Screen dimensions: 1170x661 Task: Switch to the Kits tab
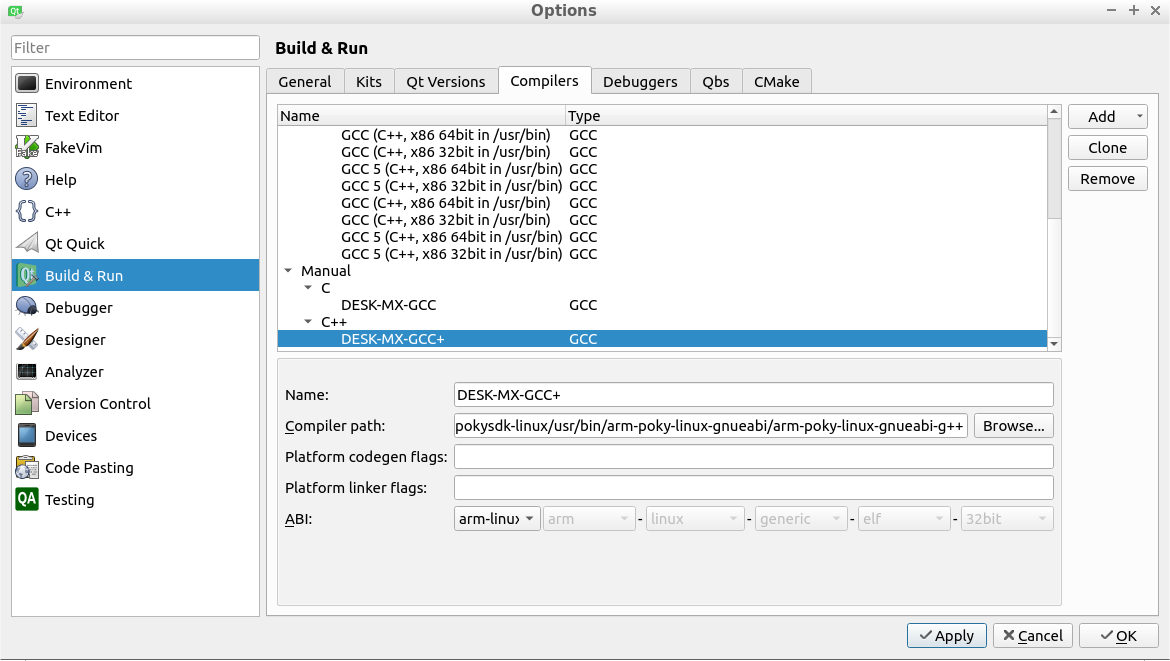point(369,82)
